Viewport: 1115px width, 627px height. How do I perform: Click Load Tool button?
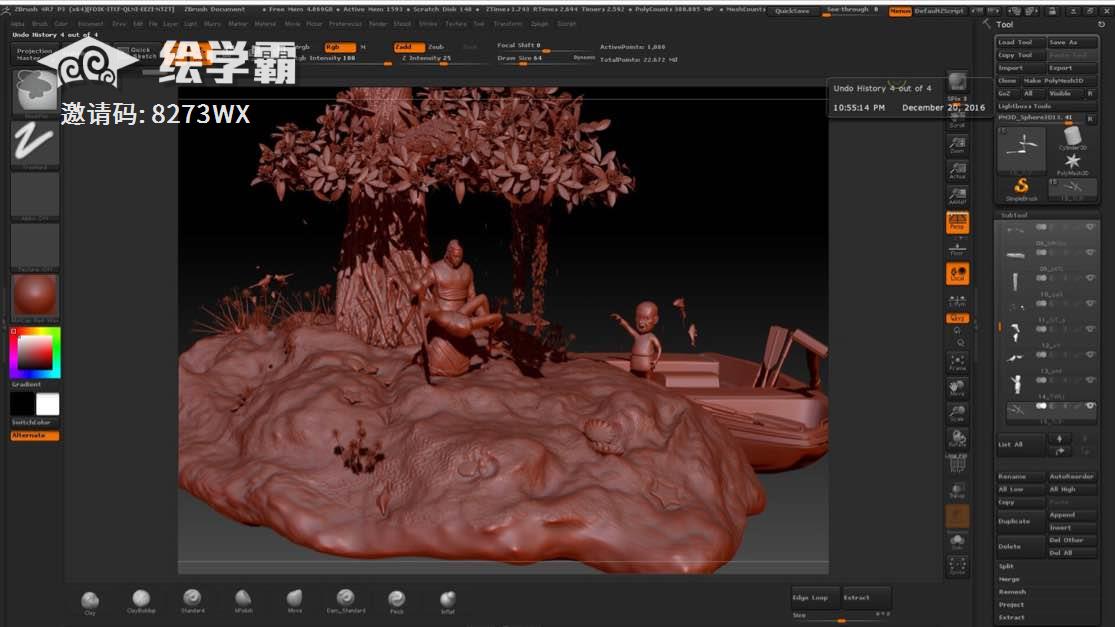pos(1020,43)
